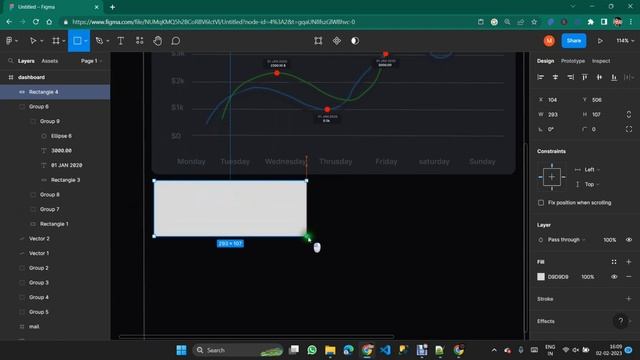Click the Edit object toolbar icon

(x=318, y=41)
